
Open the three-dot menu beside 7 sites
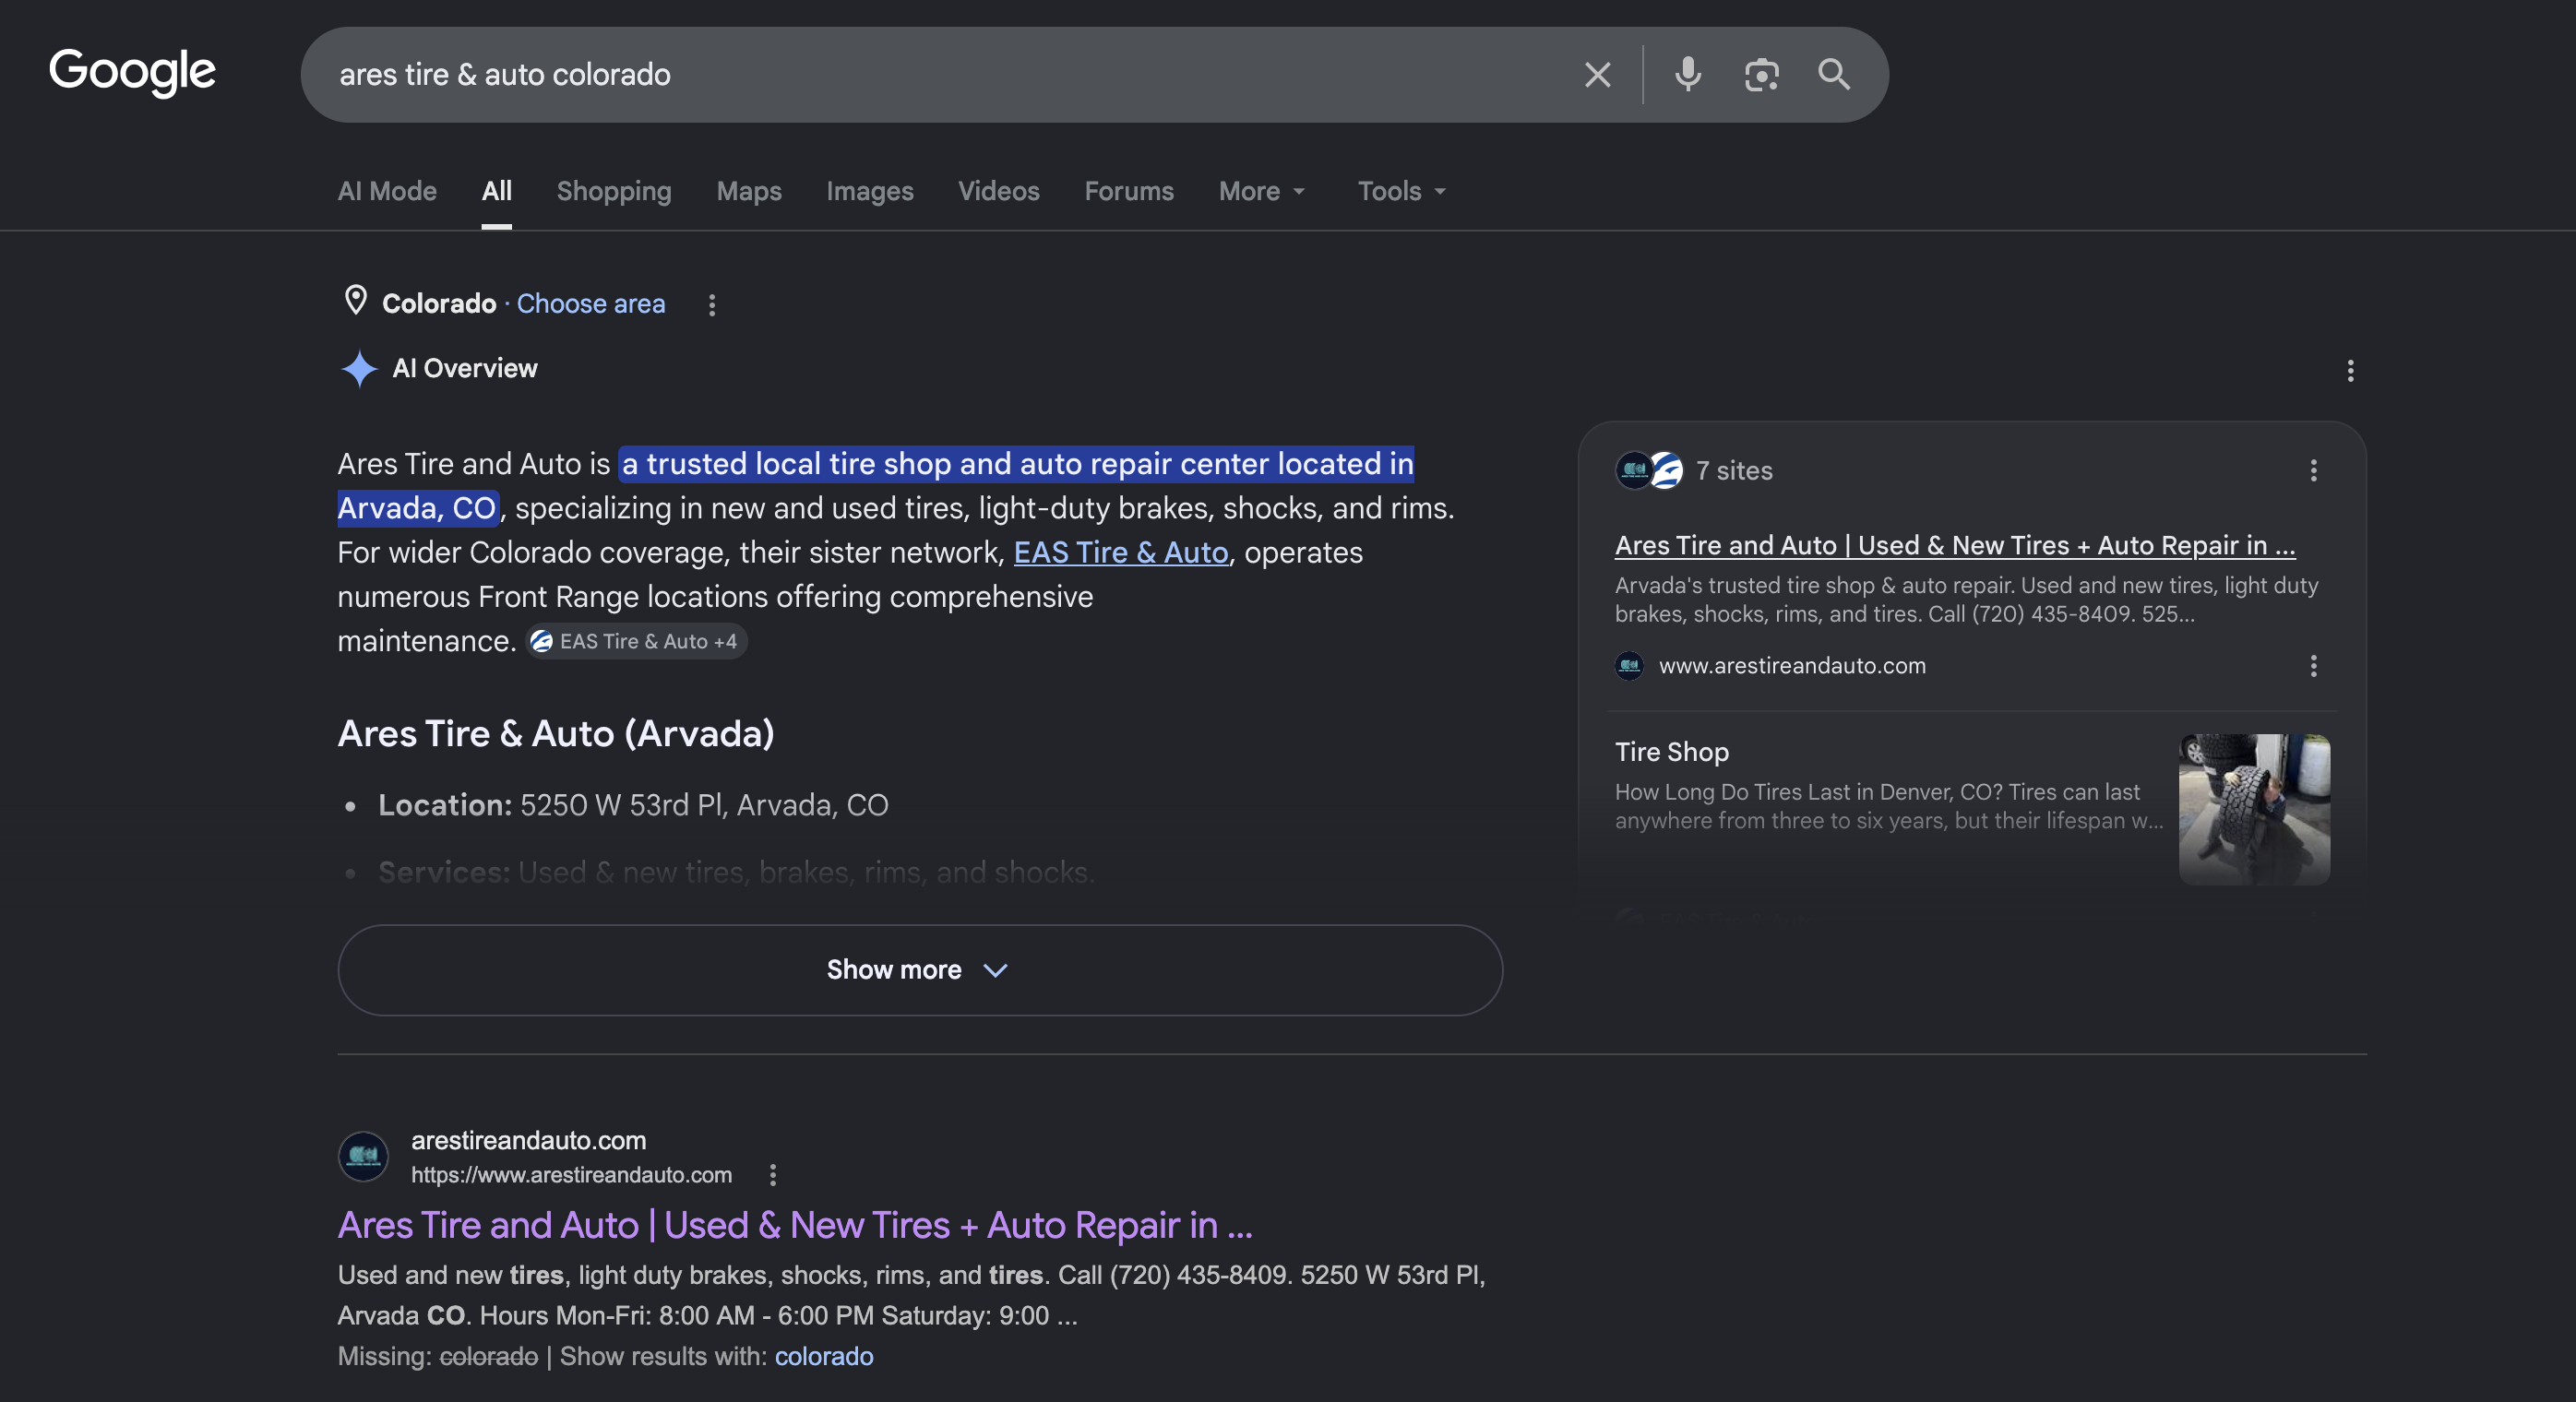pyautogui.click(x=2313, y=471)
